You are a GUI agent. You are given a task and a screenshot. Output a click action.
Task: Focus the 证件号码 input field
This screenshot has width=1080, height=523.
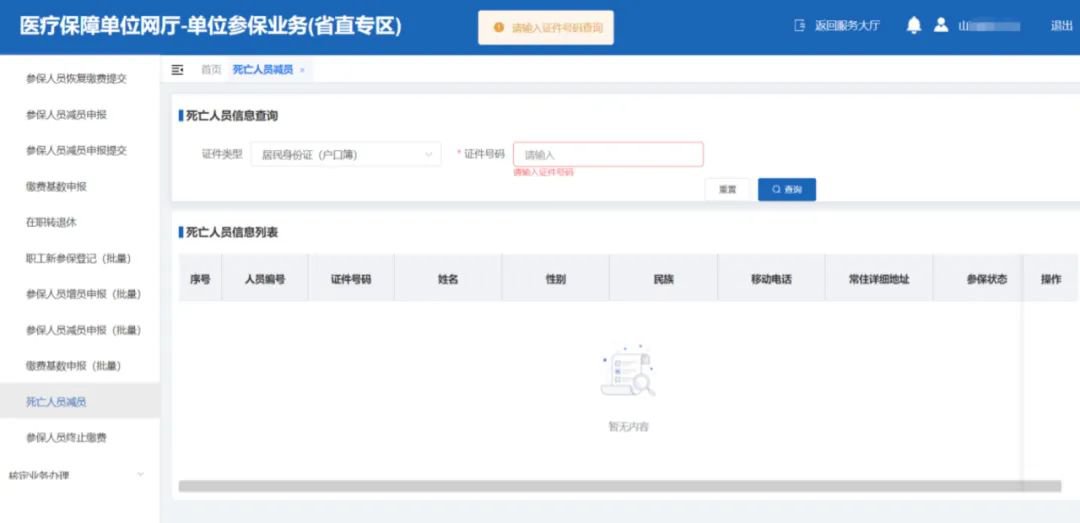(x=608, y=154)
